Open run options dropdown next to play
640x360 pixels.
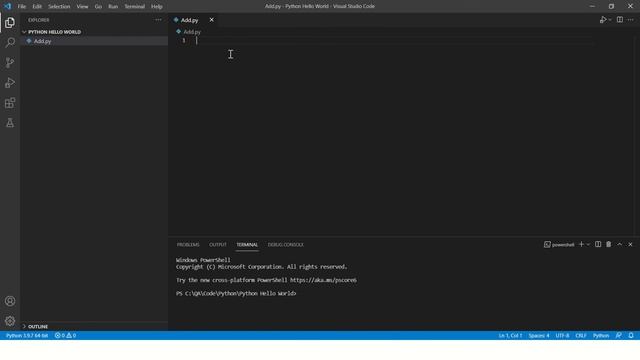(610, 20)
